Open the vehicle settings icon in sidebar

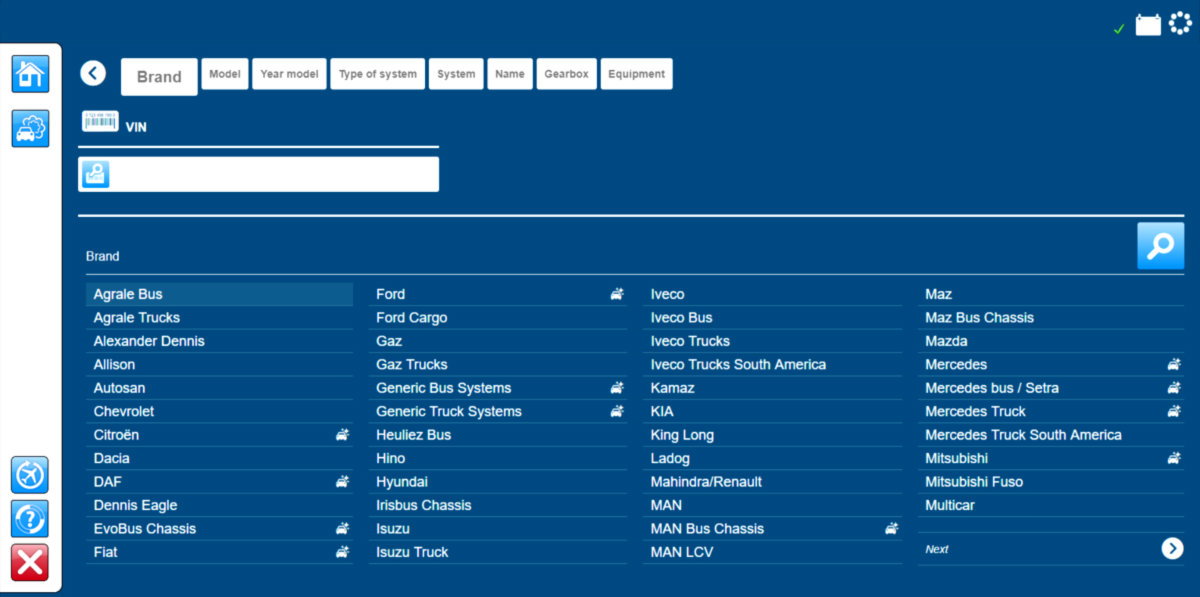pyautogui.click(x=30, y=129)
